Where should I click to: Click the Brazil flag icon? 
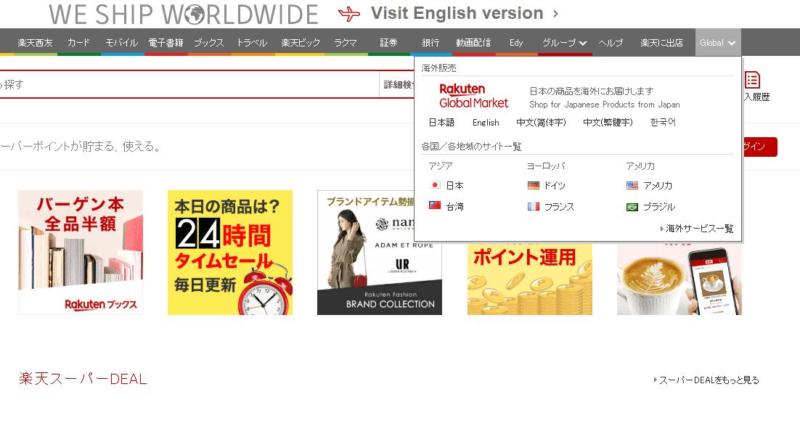632,207
